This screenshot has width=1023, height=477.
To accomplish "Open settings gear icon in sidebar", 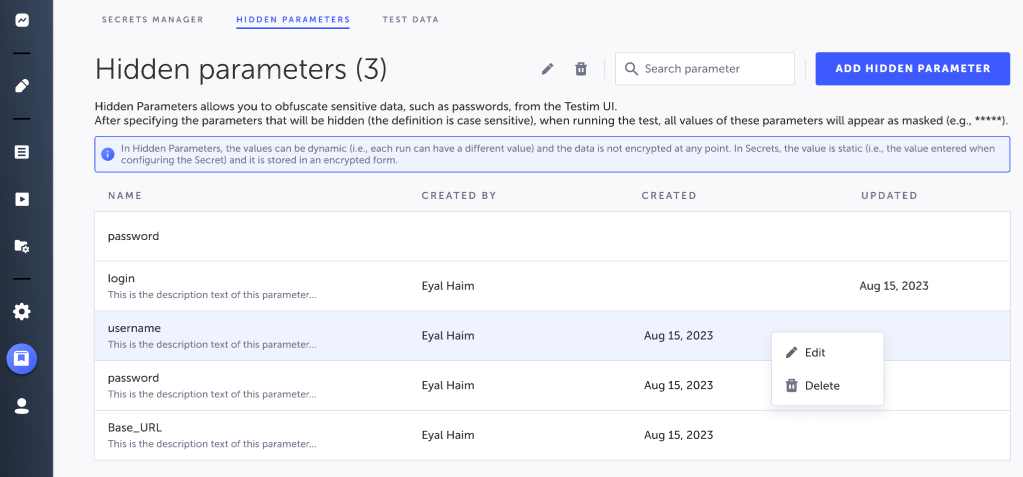I will [22, 312].
